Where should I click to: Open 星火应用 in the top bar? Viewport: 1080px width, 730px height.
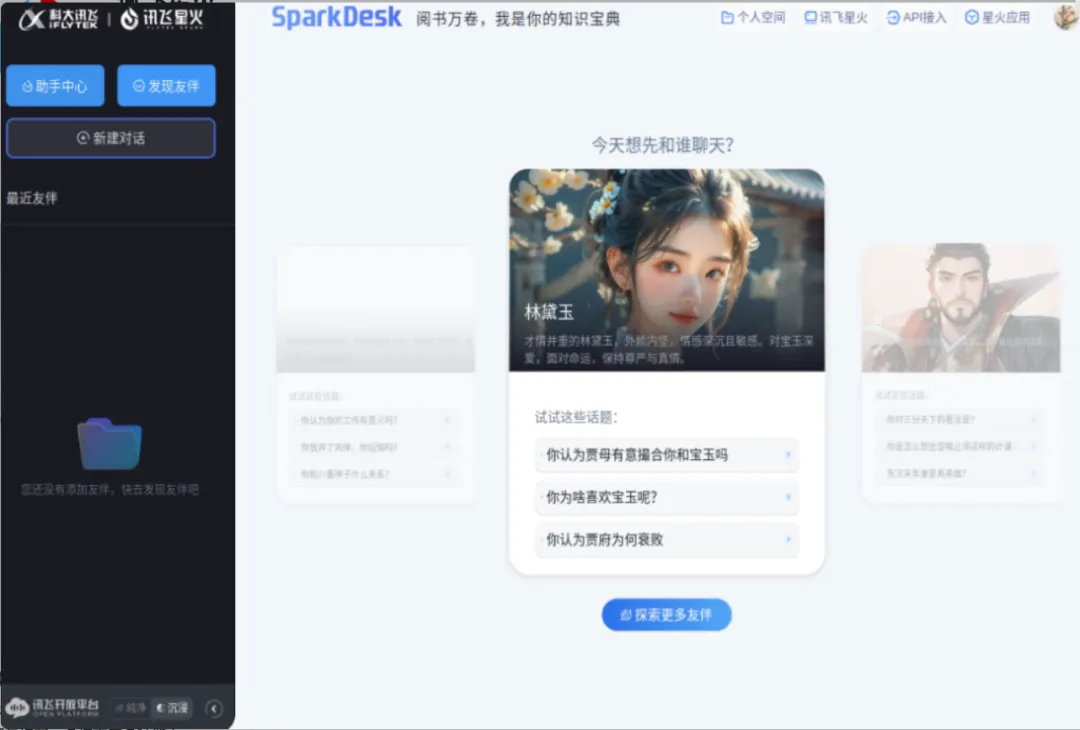click(x=997, y=17)
